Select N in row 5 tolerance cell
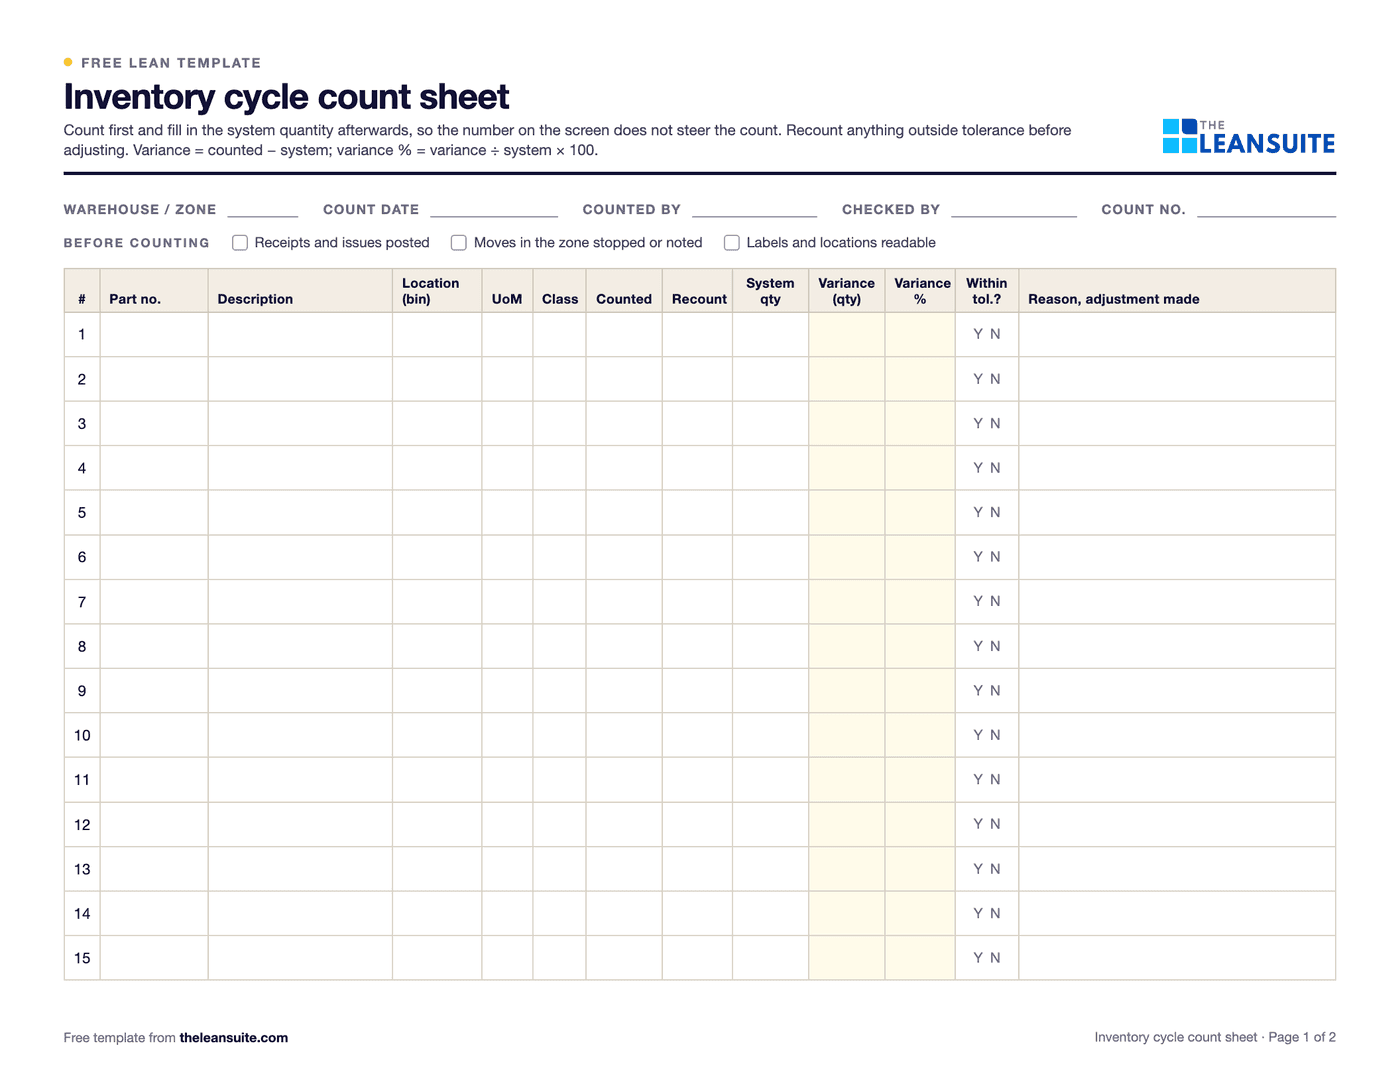Image resolution: width=1400 pixels, height=1082 pixels. pos(995,512)
